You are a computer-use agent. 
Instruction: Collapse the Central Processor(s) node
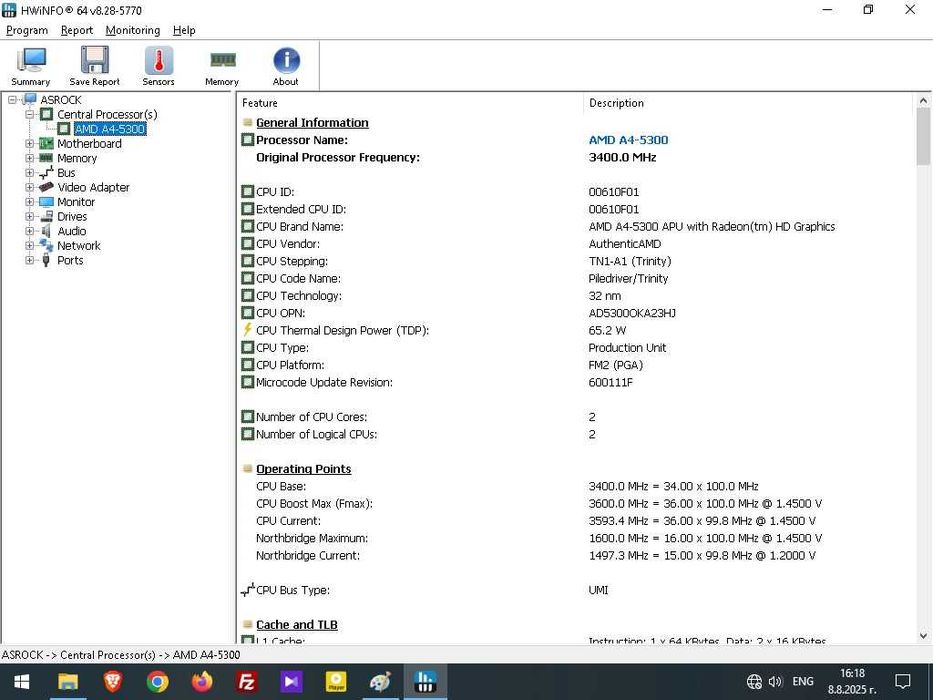pos(29,114)
